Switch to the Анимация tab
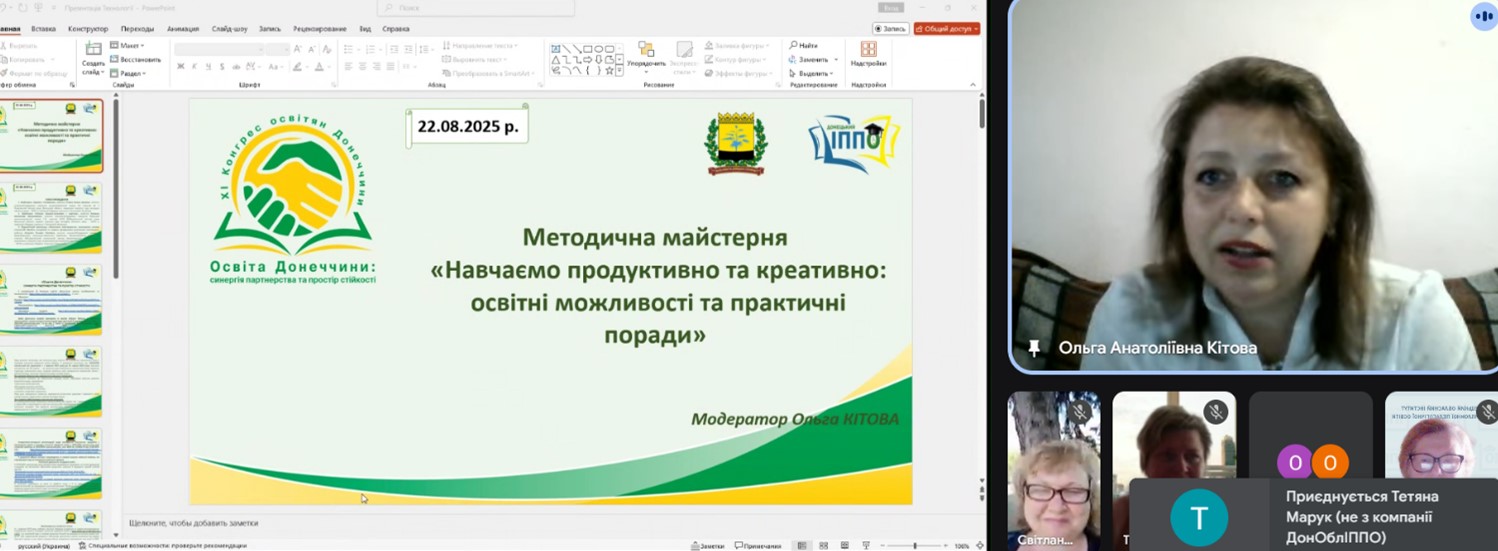The image size is (1498, 551). pos(183,29)
